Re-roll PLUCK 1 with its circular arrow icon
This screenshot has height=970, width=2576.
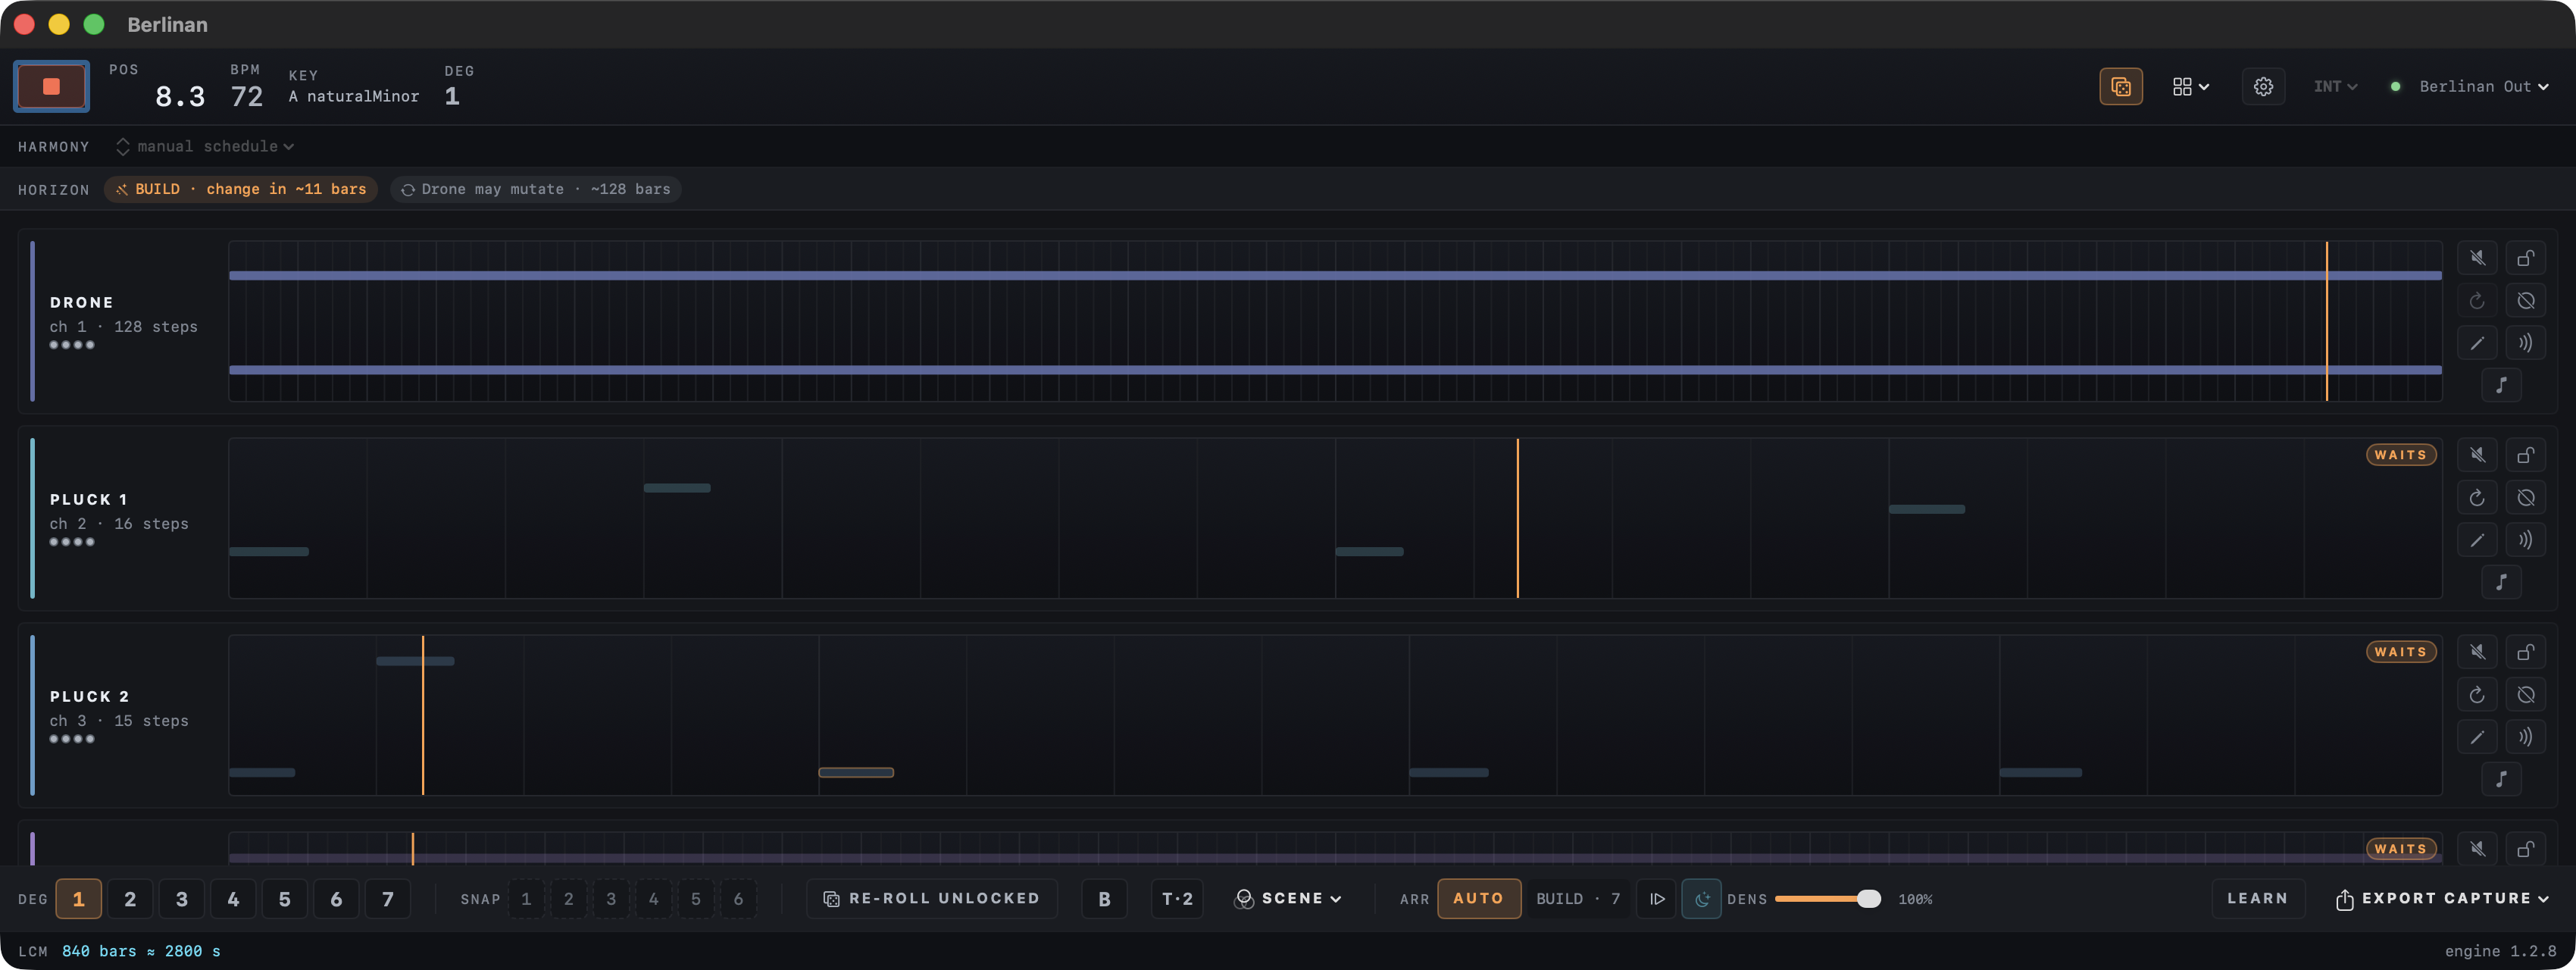(2477, 497)
